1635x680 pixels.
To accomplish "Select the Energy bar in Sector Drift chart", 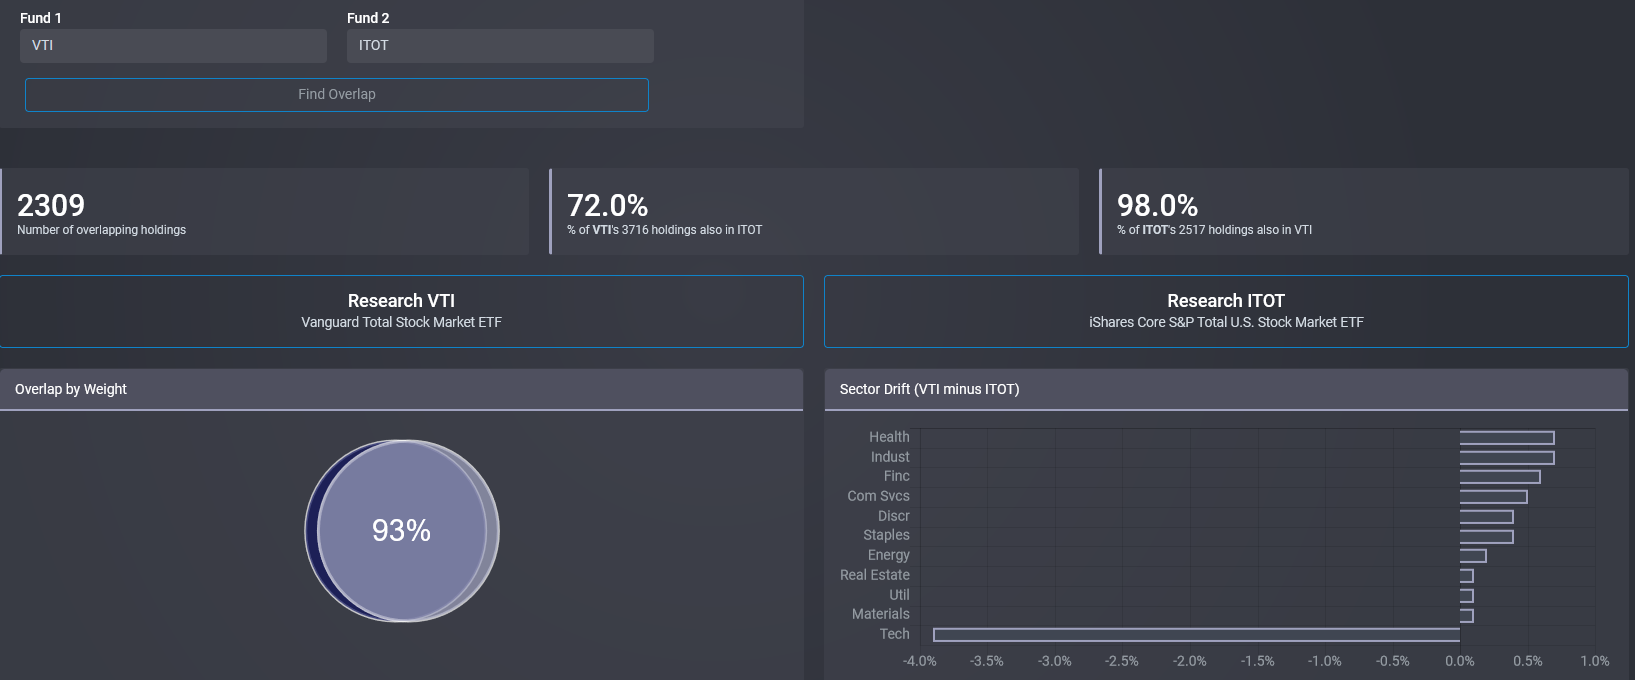I will pyautogui.click(x=1473, y=556).
